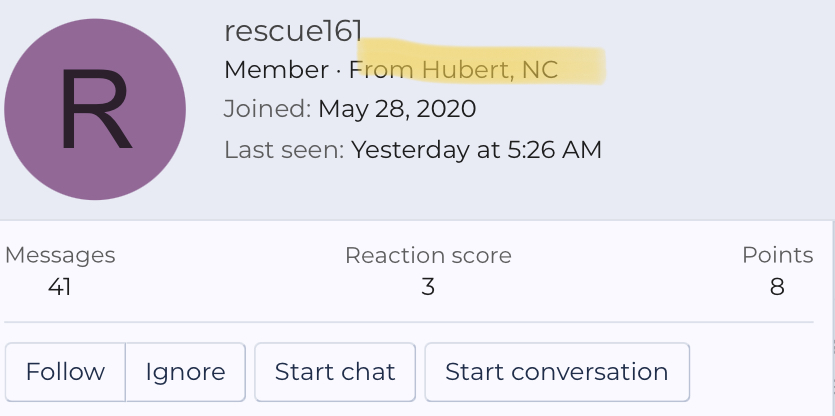Click the Points label
Viewport: 835px width, 416px height.
coord(777,255)
